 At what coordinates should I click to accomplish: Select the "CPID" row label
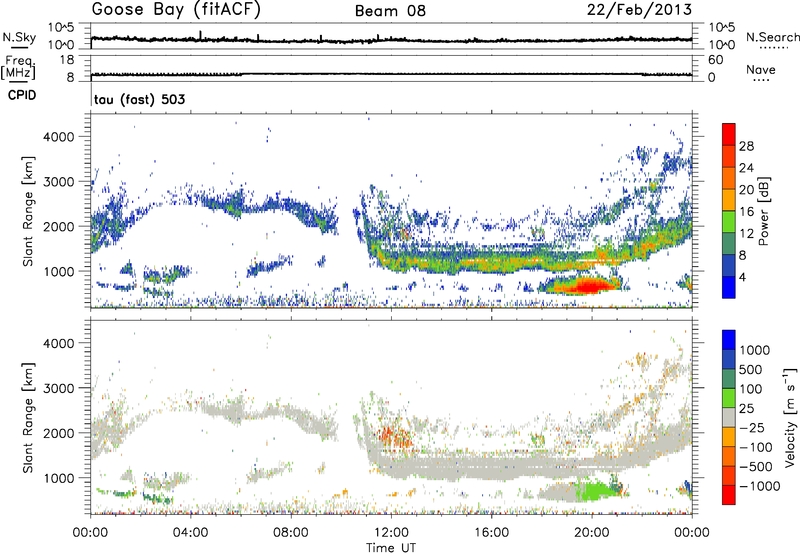point(22,95)
